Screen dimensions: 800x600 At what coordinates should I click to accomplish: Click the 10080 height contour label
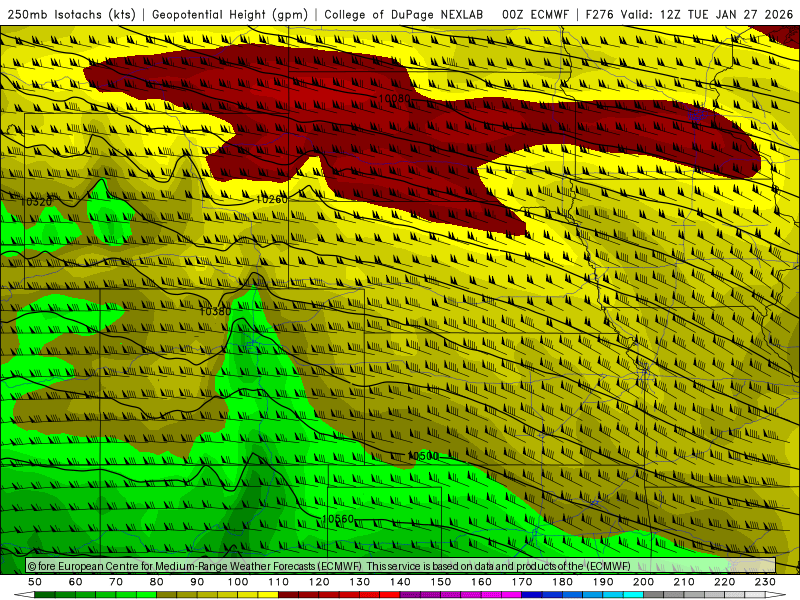pyautogui.click(x=394, y=98)
